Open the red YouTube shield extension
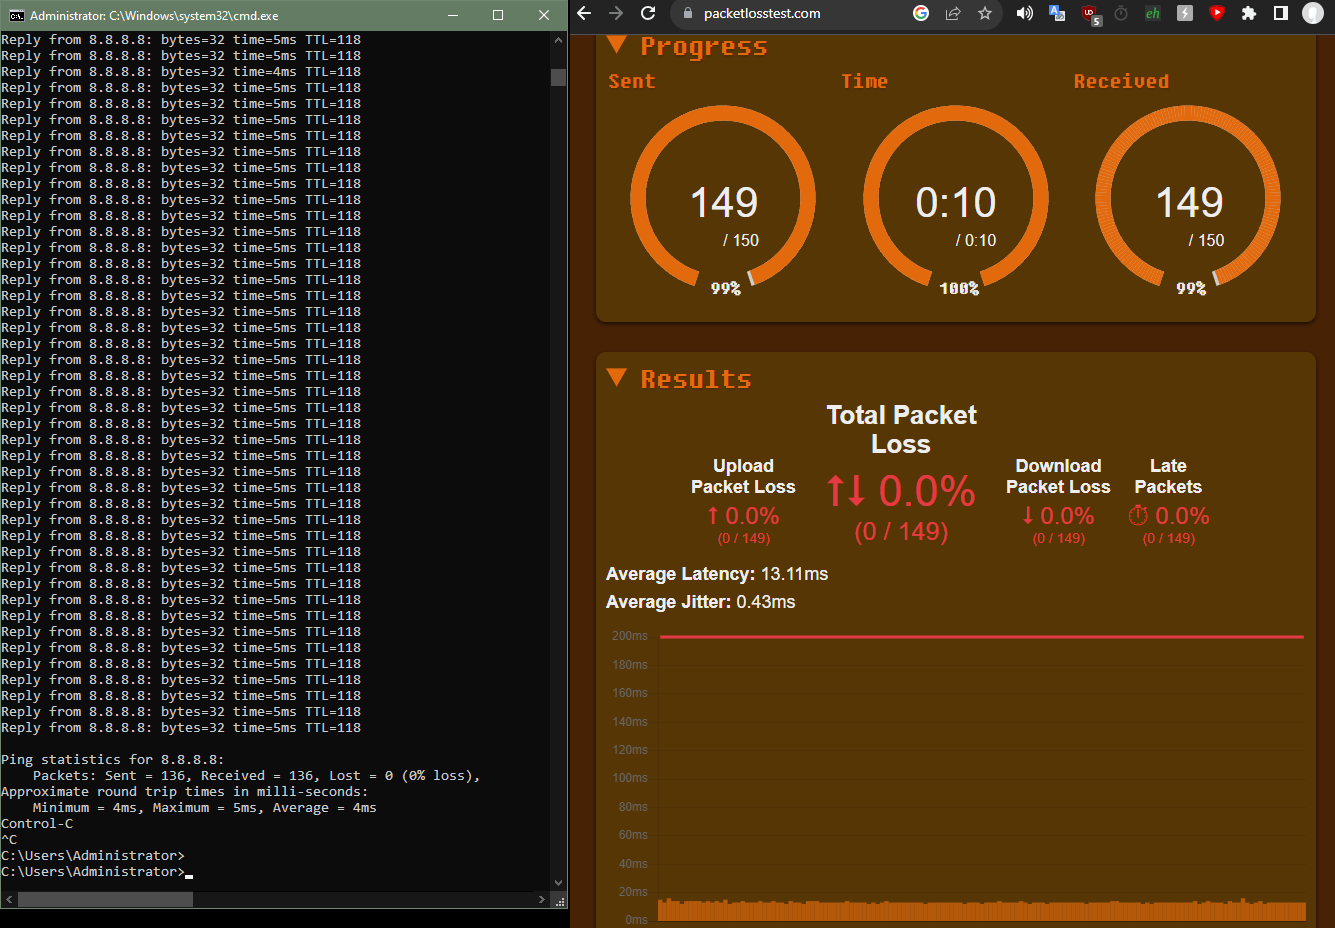The height and width of the screenshot is (928, 1335). pyautogui.click(x=1217, y=13)
